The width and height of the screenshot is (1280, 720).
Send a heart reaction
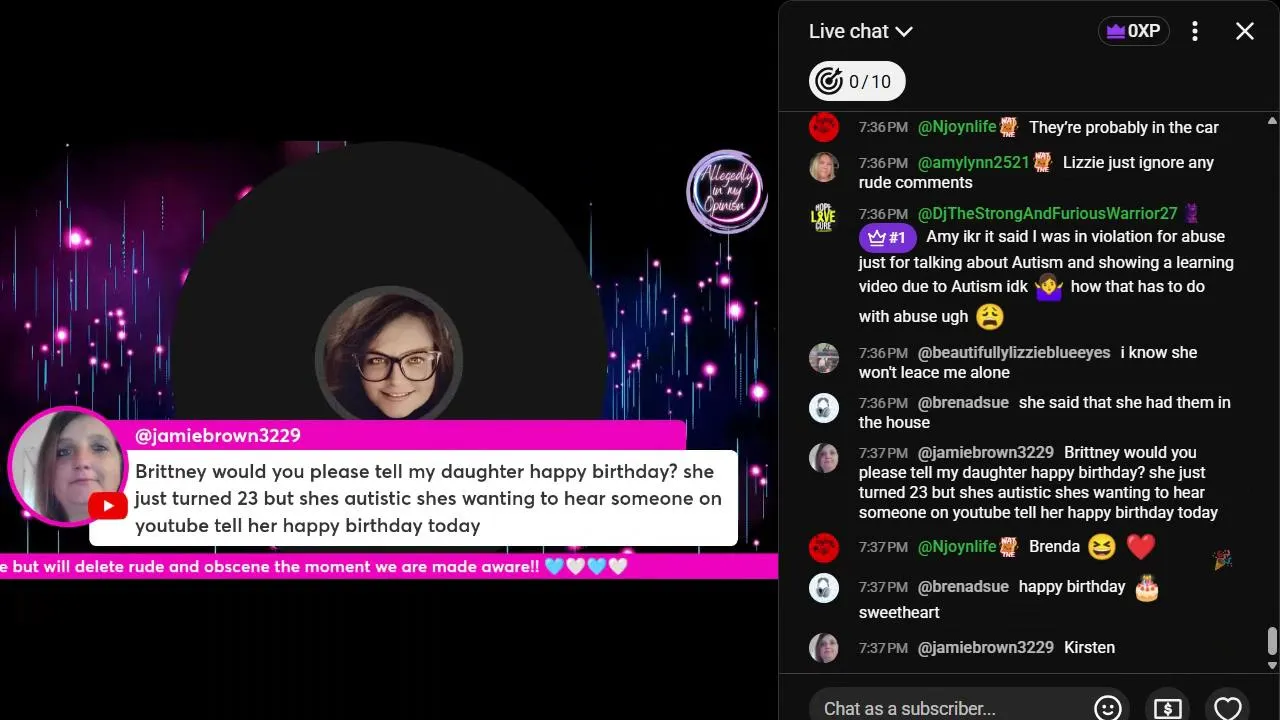[1227, 708]
